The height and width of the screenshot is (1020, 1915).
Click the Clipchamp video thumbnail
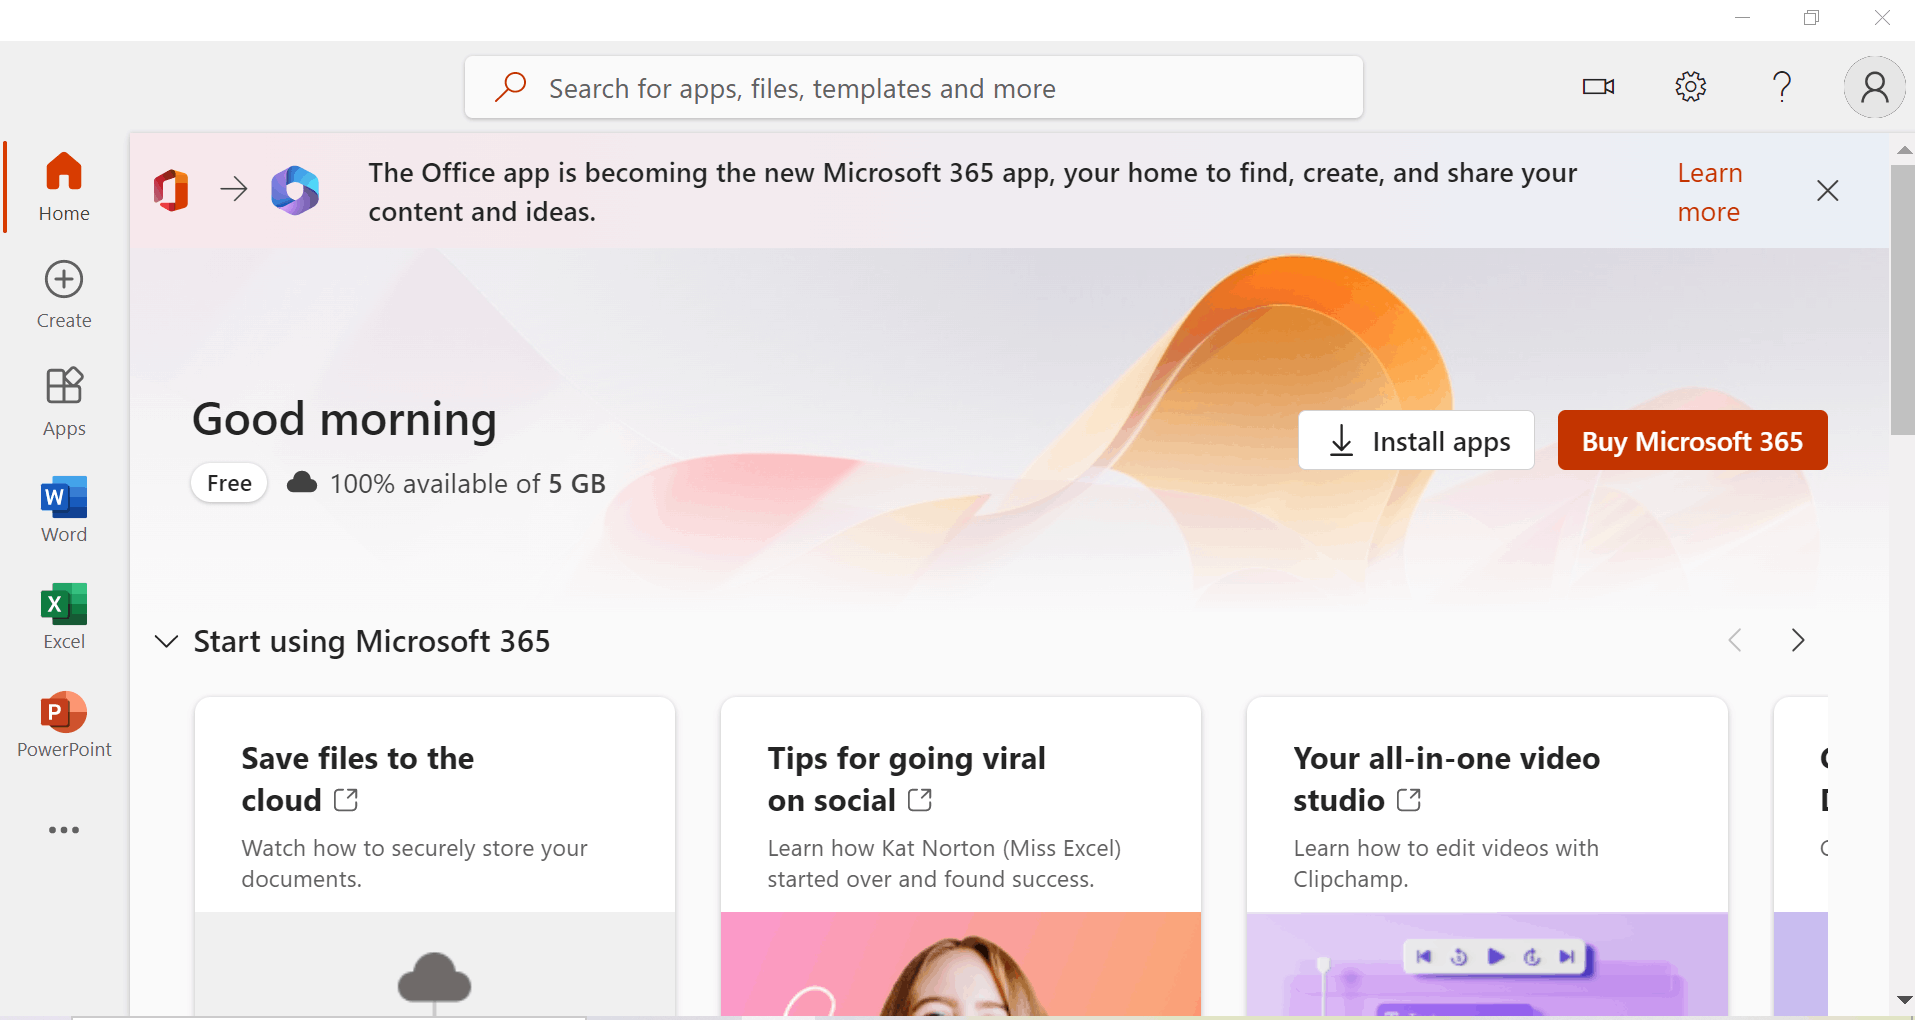pos(1487,964)
